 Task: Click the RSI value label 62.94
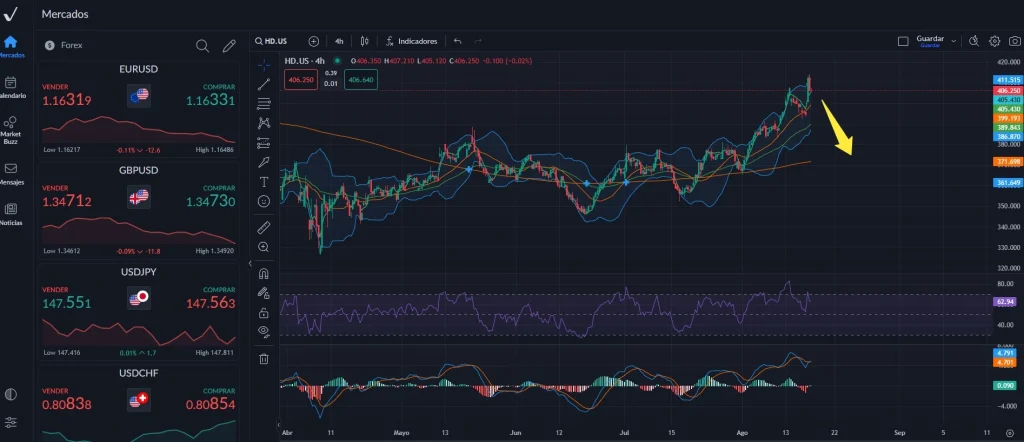[x=1006, y=302]
